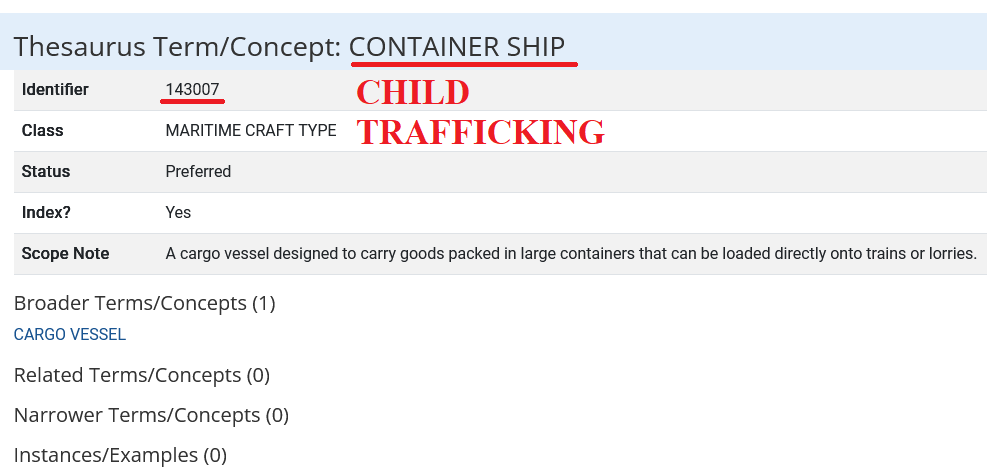The width and height of the screenshot is (987, 469).
Task: Click the Class field label
Action: [42, 131]
